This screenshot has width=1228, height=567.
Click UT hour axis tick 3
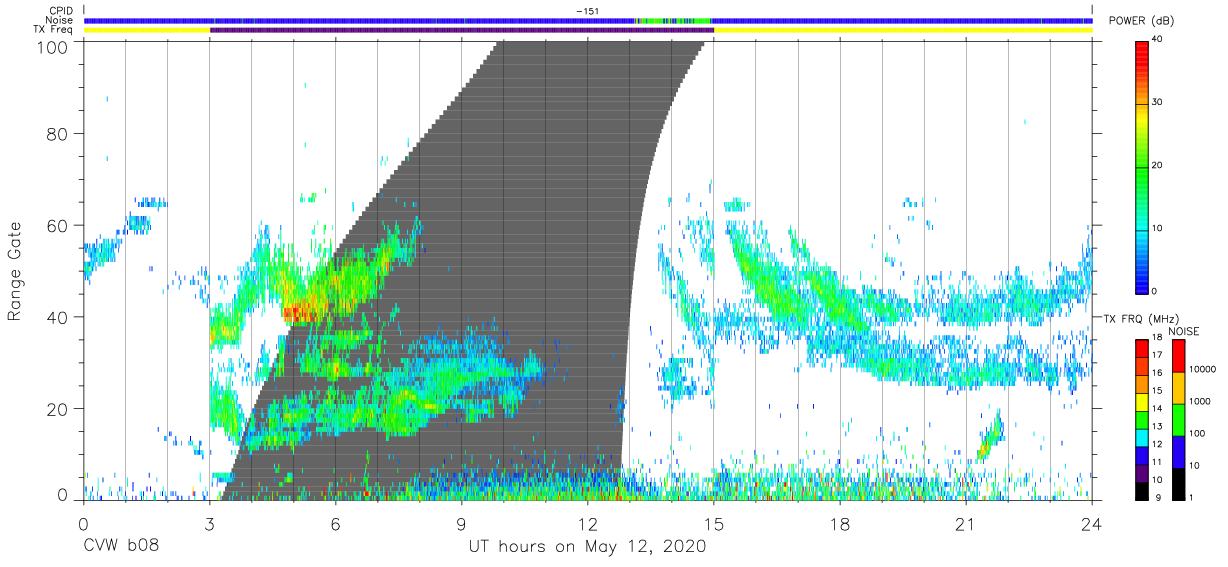tap(209, 523)
